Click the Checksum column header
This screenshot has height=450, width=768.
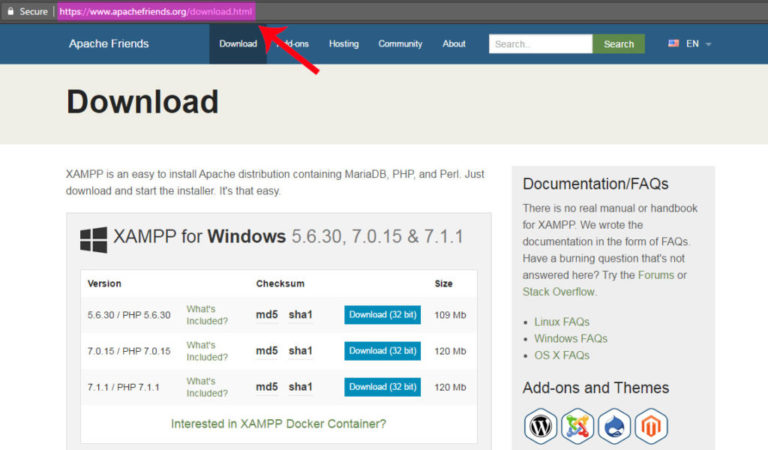280,284
